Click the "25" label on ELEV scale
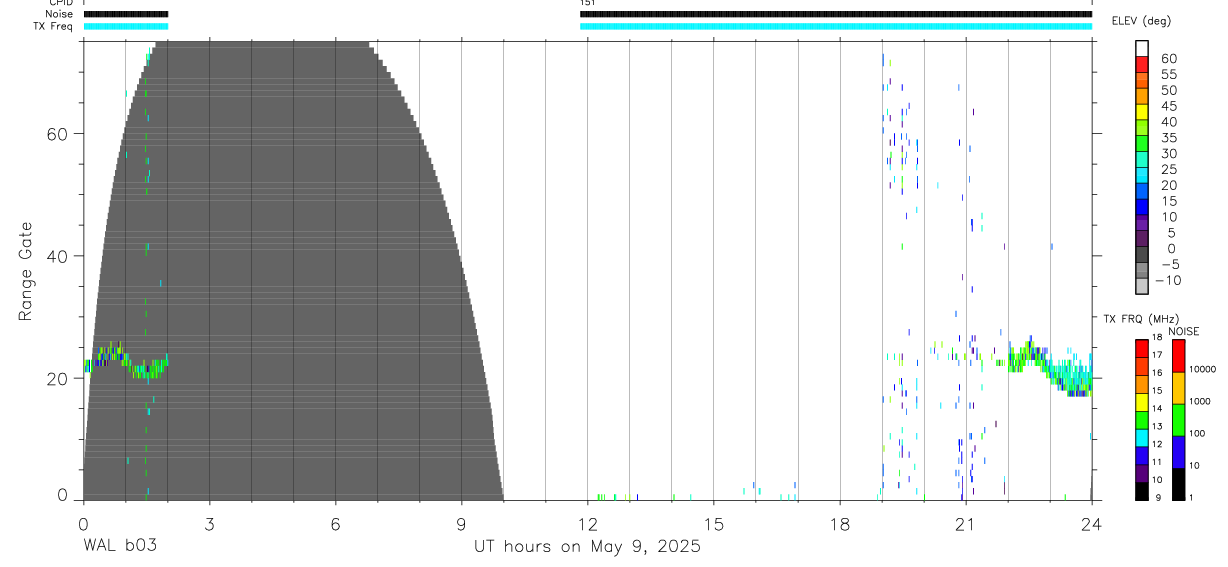Screen dimensions: 1228x567 [x=1169, y=170]
